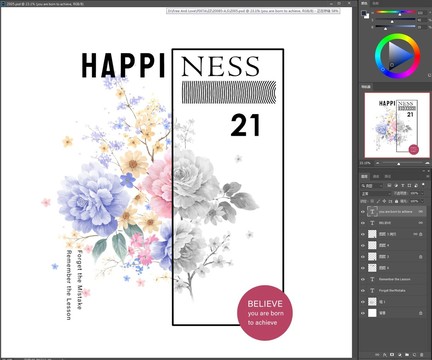The height and width of the screenshot is (360, 432).
Task: Hide the group layer above the background
Action: (x=363, y=302)
